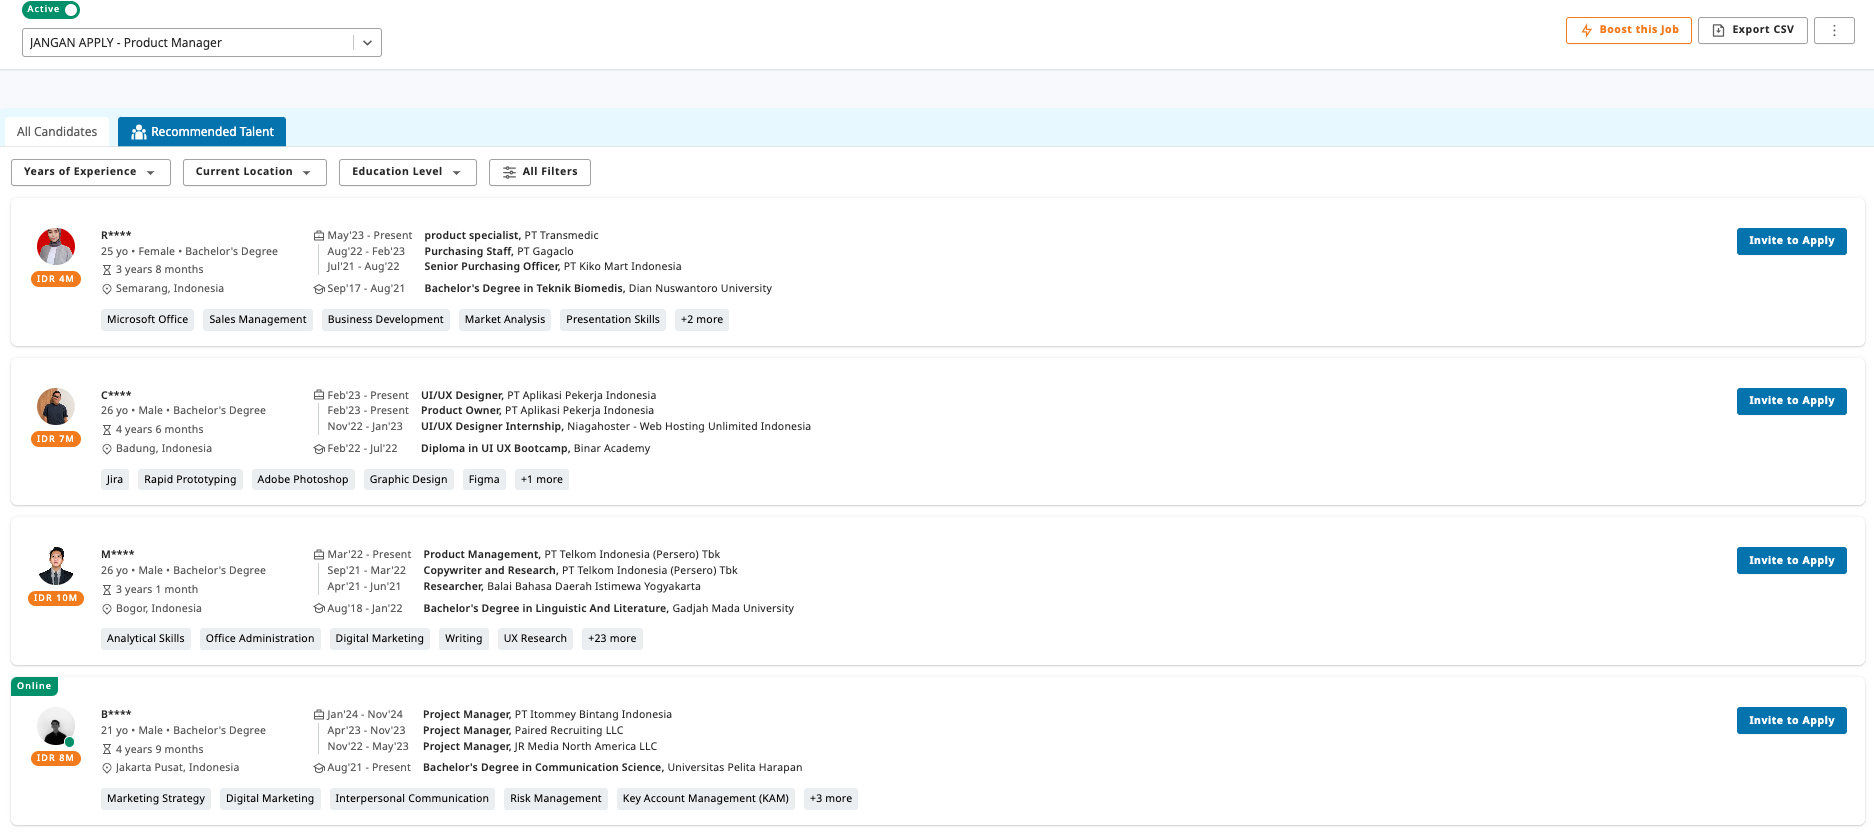Expand the Education Level filter
This screenshot has height=833, width=1874.
click(408, 172)
